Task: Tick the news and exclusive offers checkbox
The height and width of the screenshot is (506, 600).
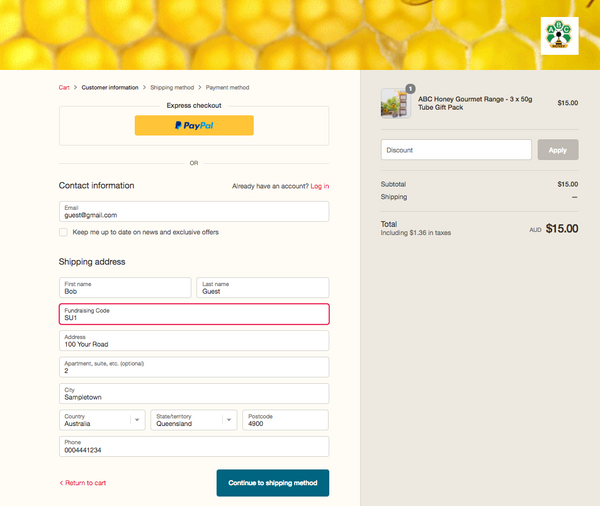Action: click(x=64, y=232)
